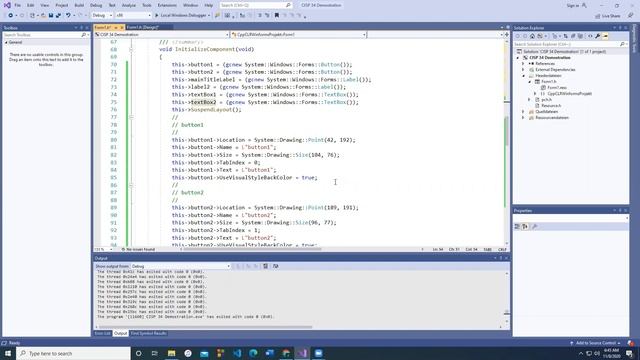The width and height of the screenshot is (640, 360).
Task: Click the Visual Studio logo icon
Action: click(x=7, y=5)
